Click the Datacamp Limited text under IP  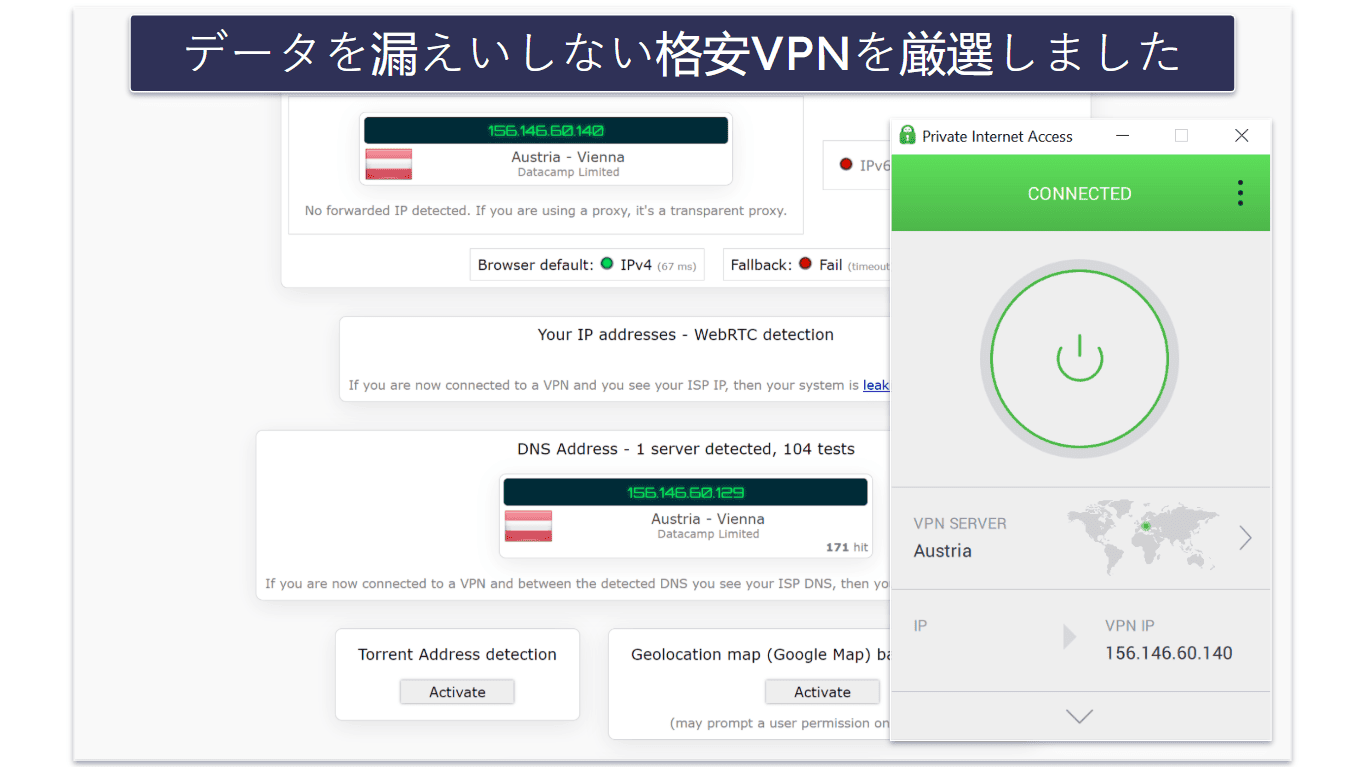click(568, 173)
